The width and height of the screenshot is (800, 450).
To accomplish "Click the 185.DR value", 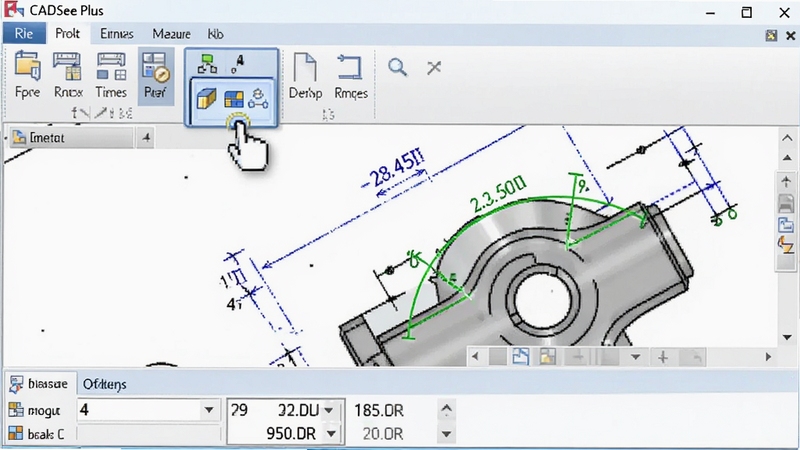I will tap(379, 410).
